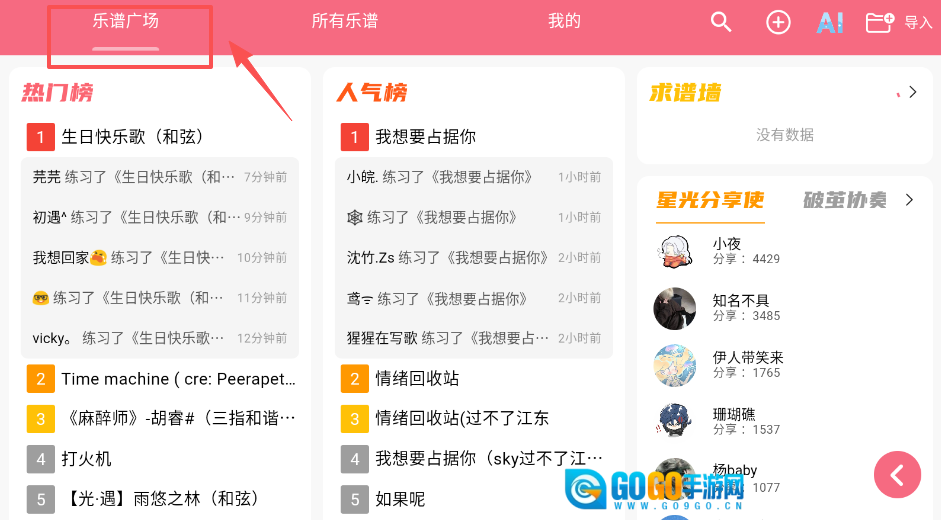The width and height of the screenshot is (941, 520).
Task: Click 小皖's practice record entry
Action: pos(474,177)
